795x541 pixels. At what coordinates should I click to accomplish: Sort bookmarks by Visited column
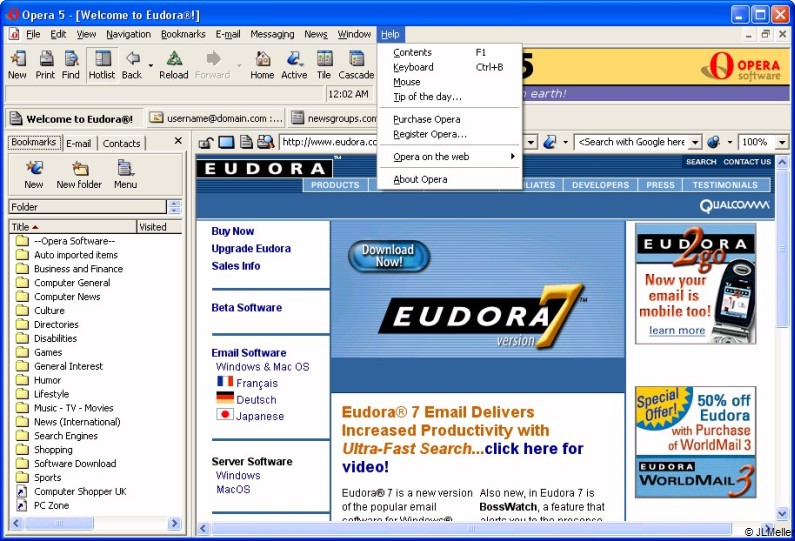(159, 227)
